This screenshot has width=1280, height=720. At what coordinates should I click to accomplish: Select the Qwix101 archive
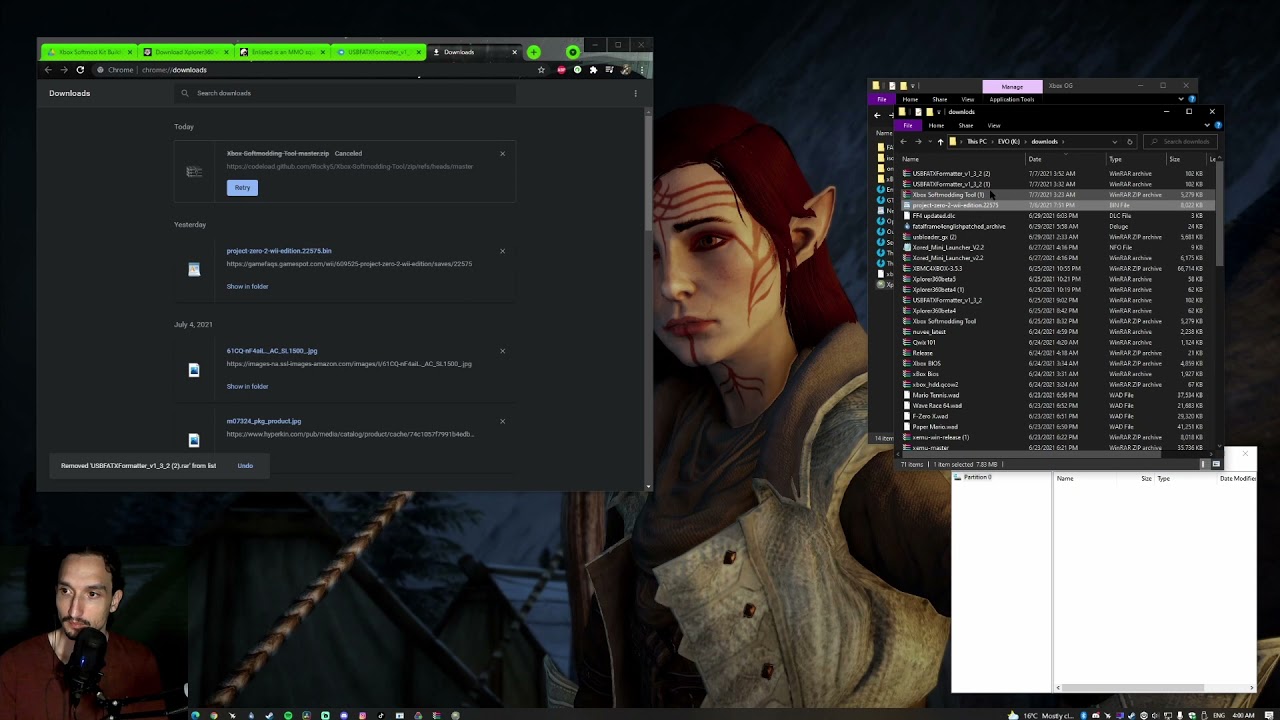pos(924,342)
